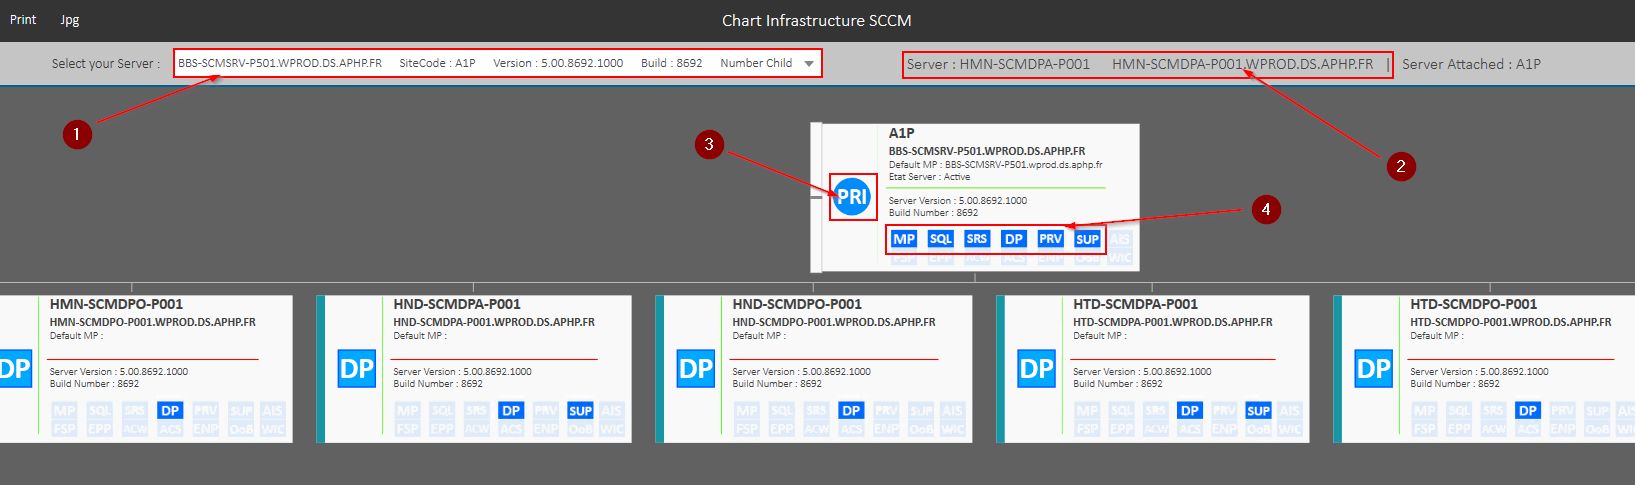This screenshot has width=1635, height=485.
Task: Click small DP role icon on HTD-SCMDPO-P001 card
Action: pyautogui.click(x=1528, y=411)
